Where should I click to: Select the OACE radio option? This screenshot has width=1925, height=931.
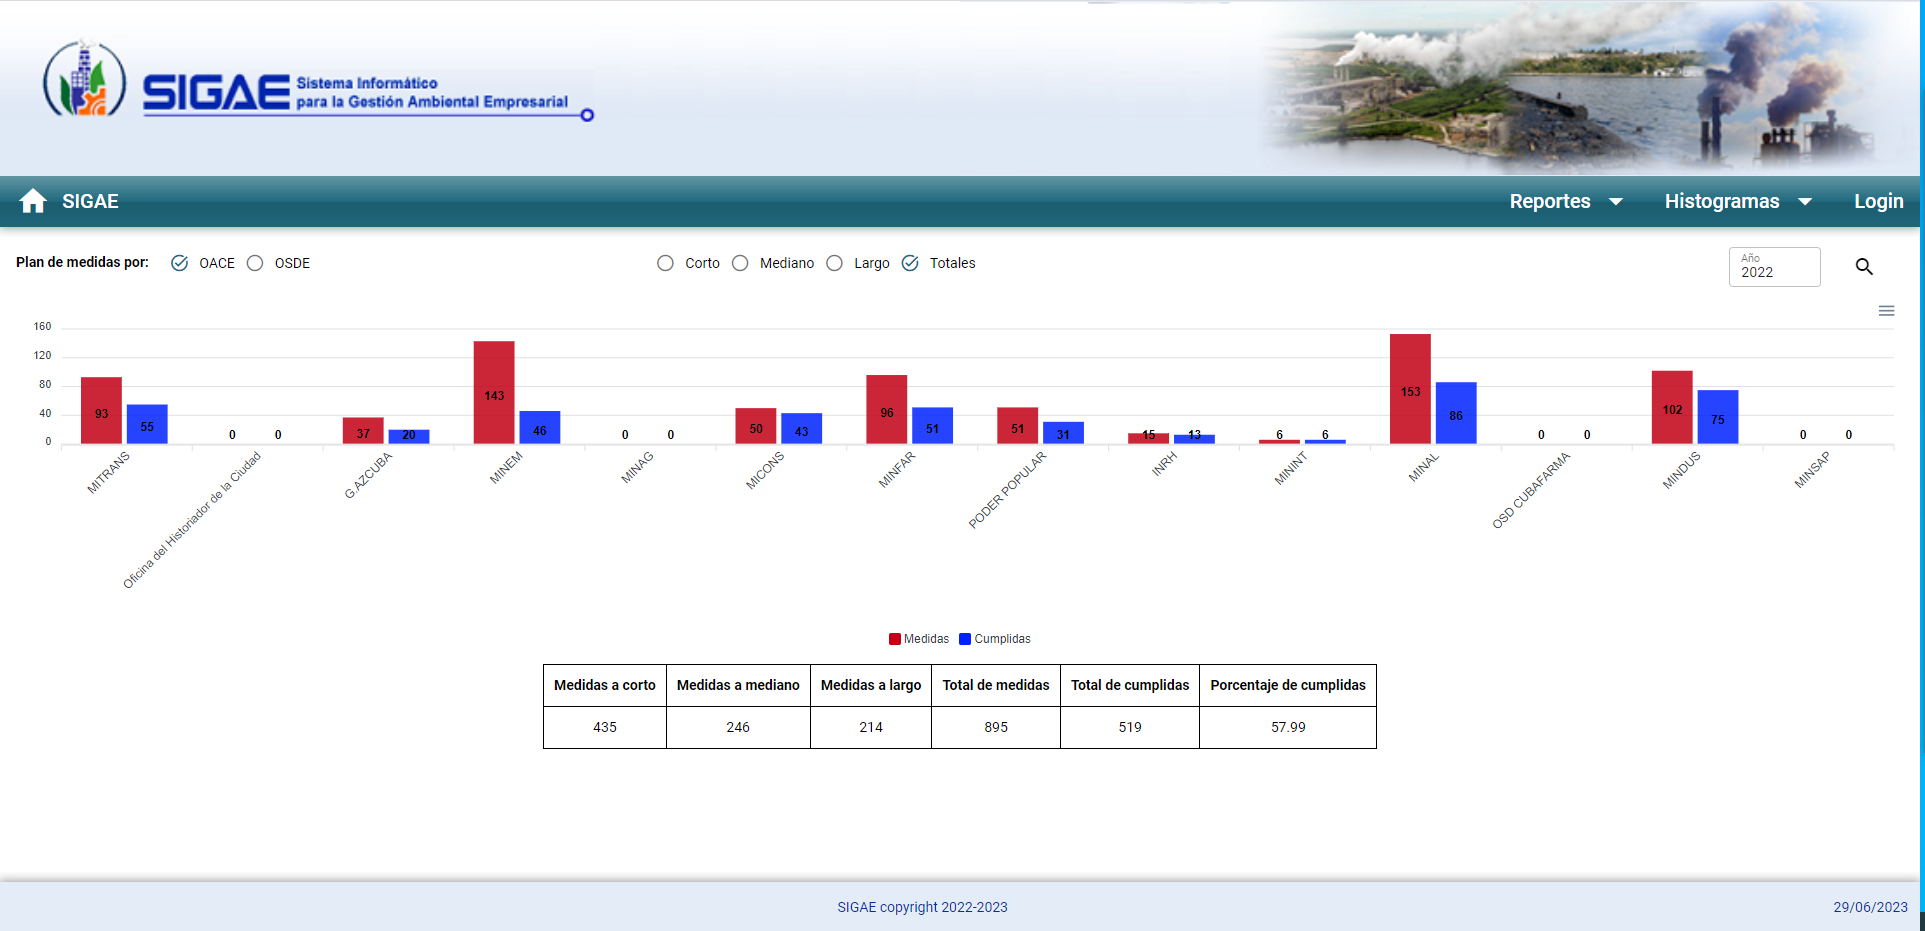(180, 263)
